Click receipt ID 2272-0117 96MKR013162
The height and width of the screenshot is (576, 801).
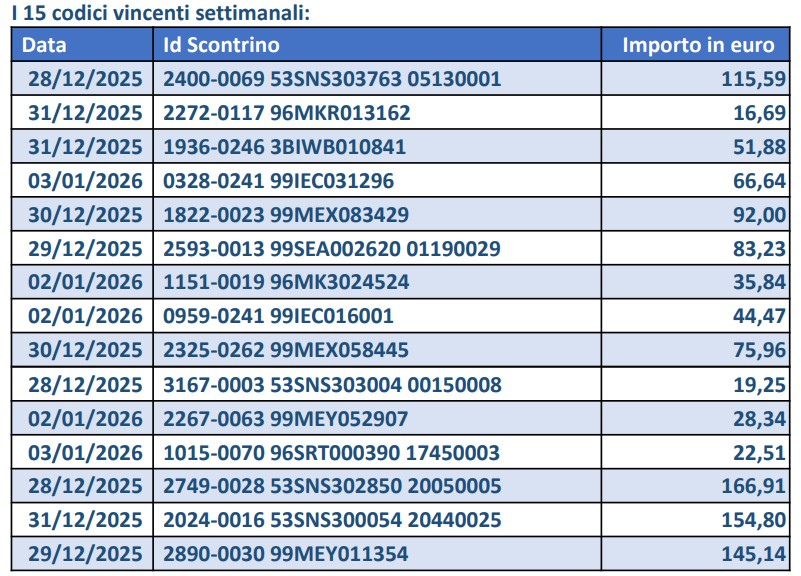287,113
